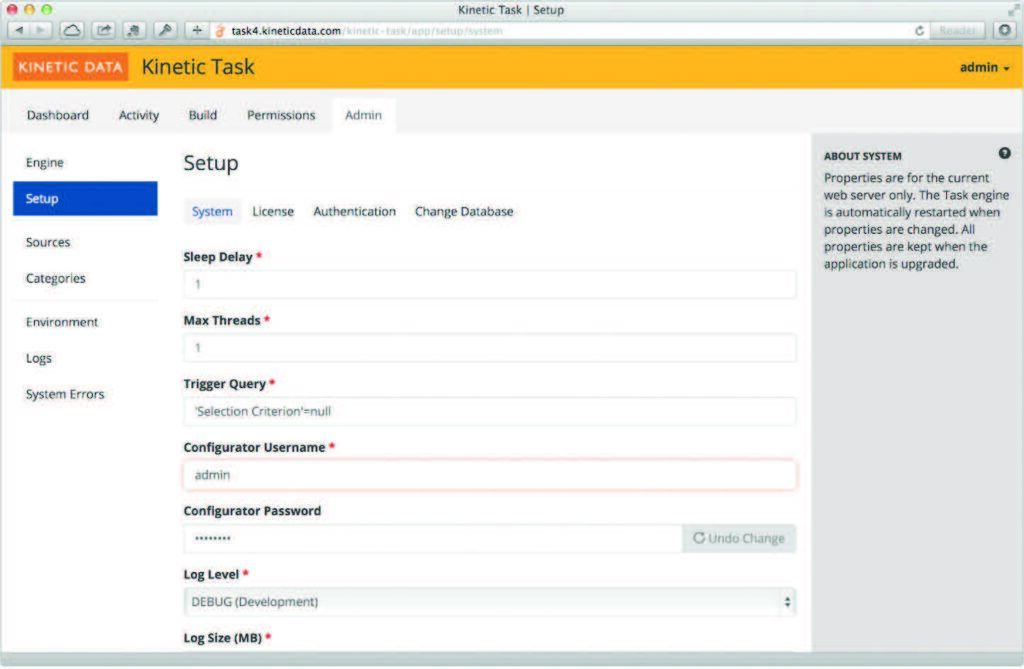Open the admin user dropdown menu
This screenshot has width=1024, height=669.
point(984,68)
